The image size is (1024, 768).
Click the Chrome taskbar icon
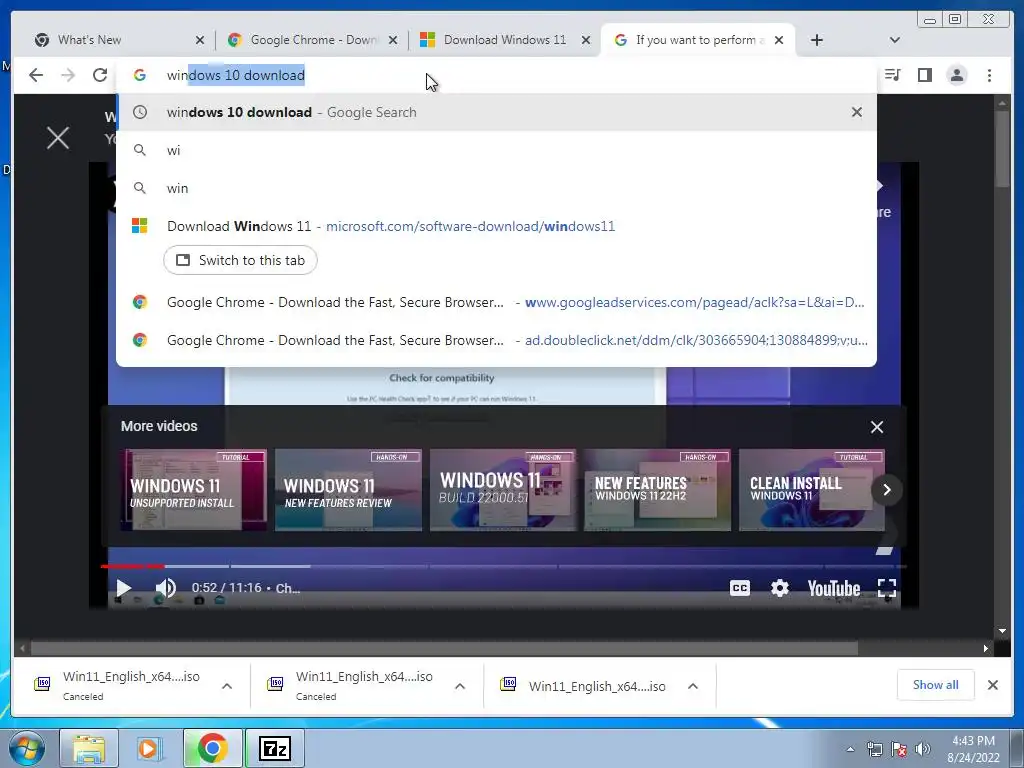coord(212,748)
